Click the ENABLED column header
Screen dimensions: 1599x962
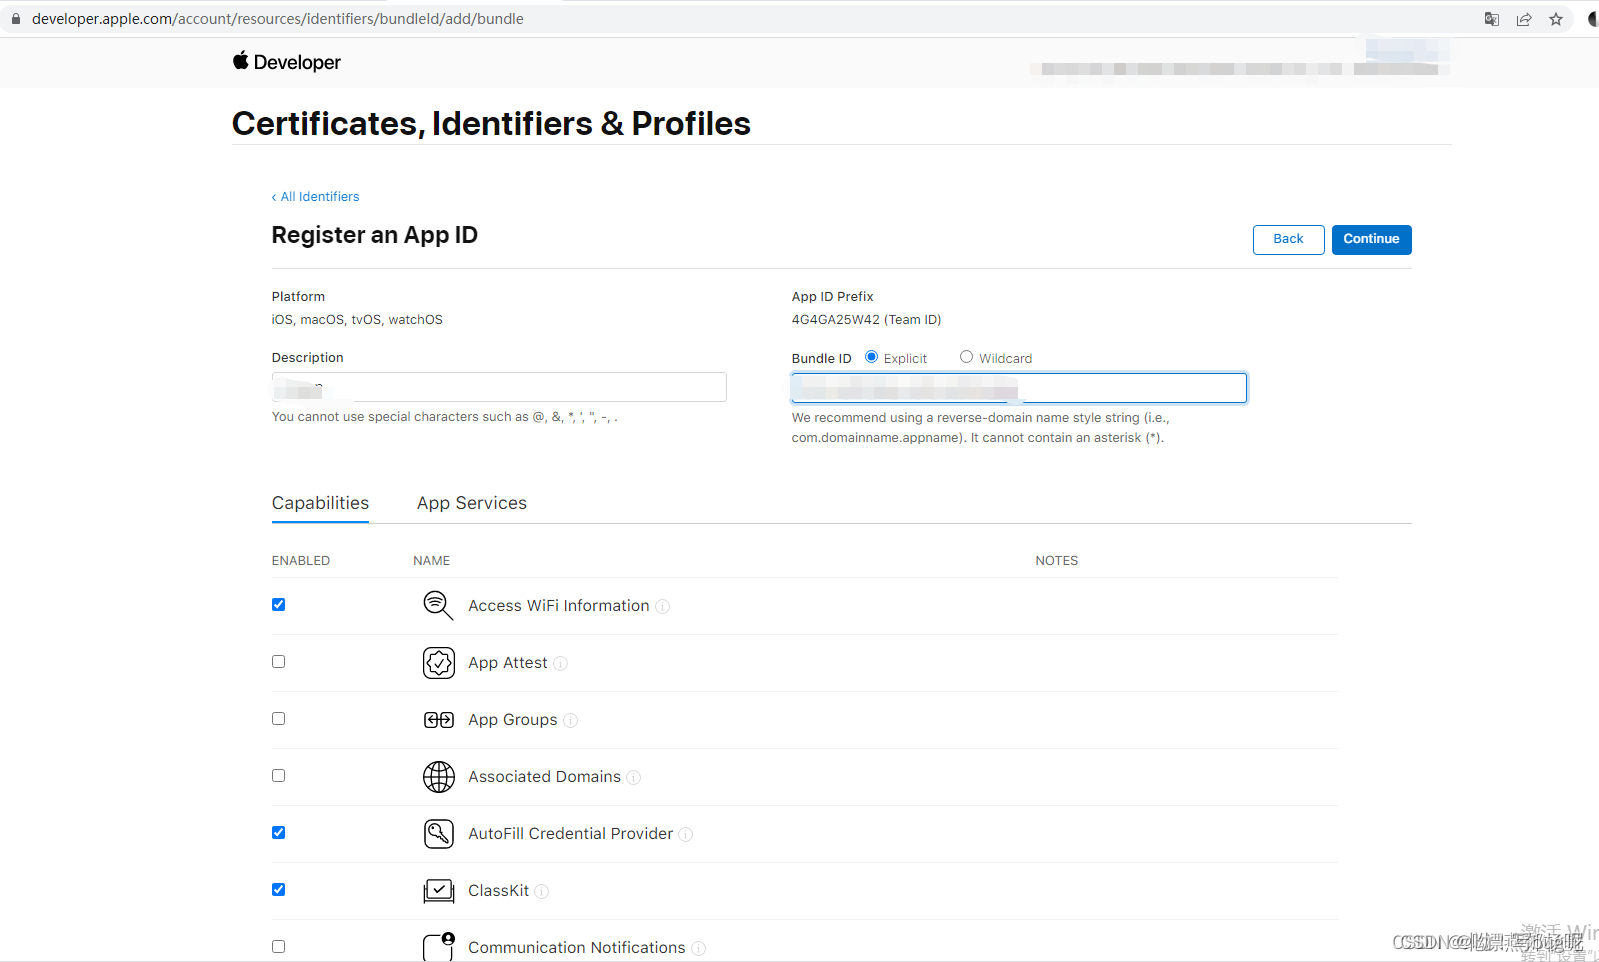point(301,561)
